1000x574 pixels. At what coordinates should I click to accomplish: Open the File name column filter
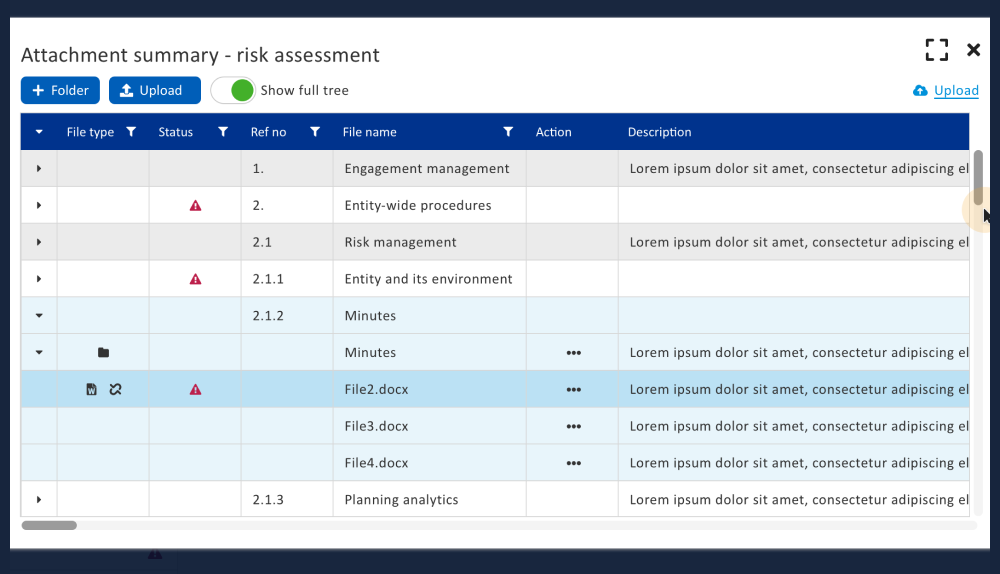508,132
